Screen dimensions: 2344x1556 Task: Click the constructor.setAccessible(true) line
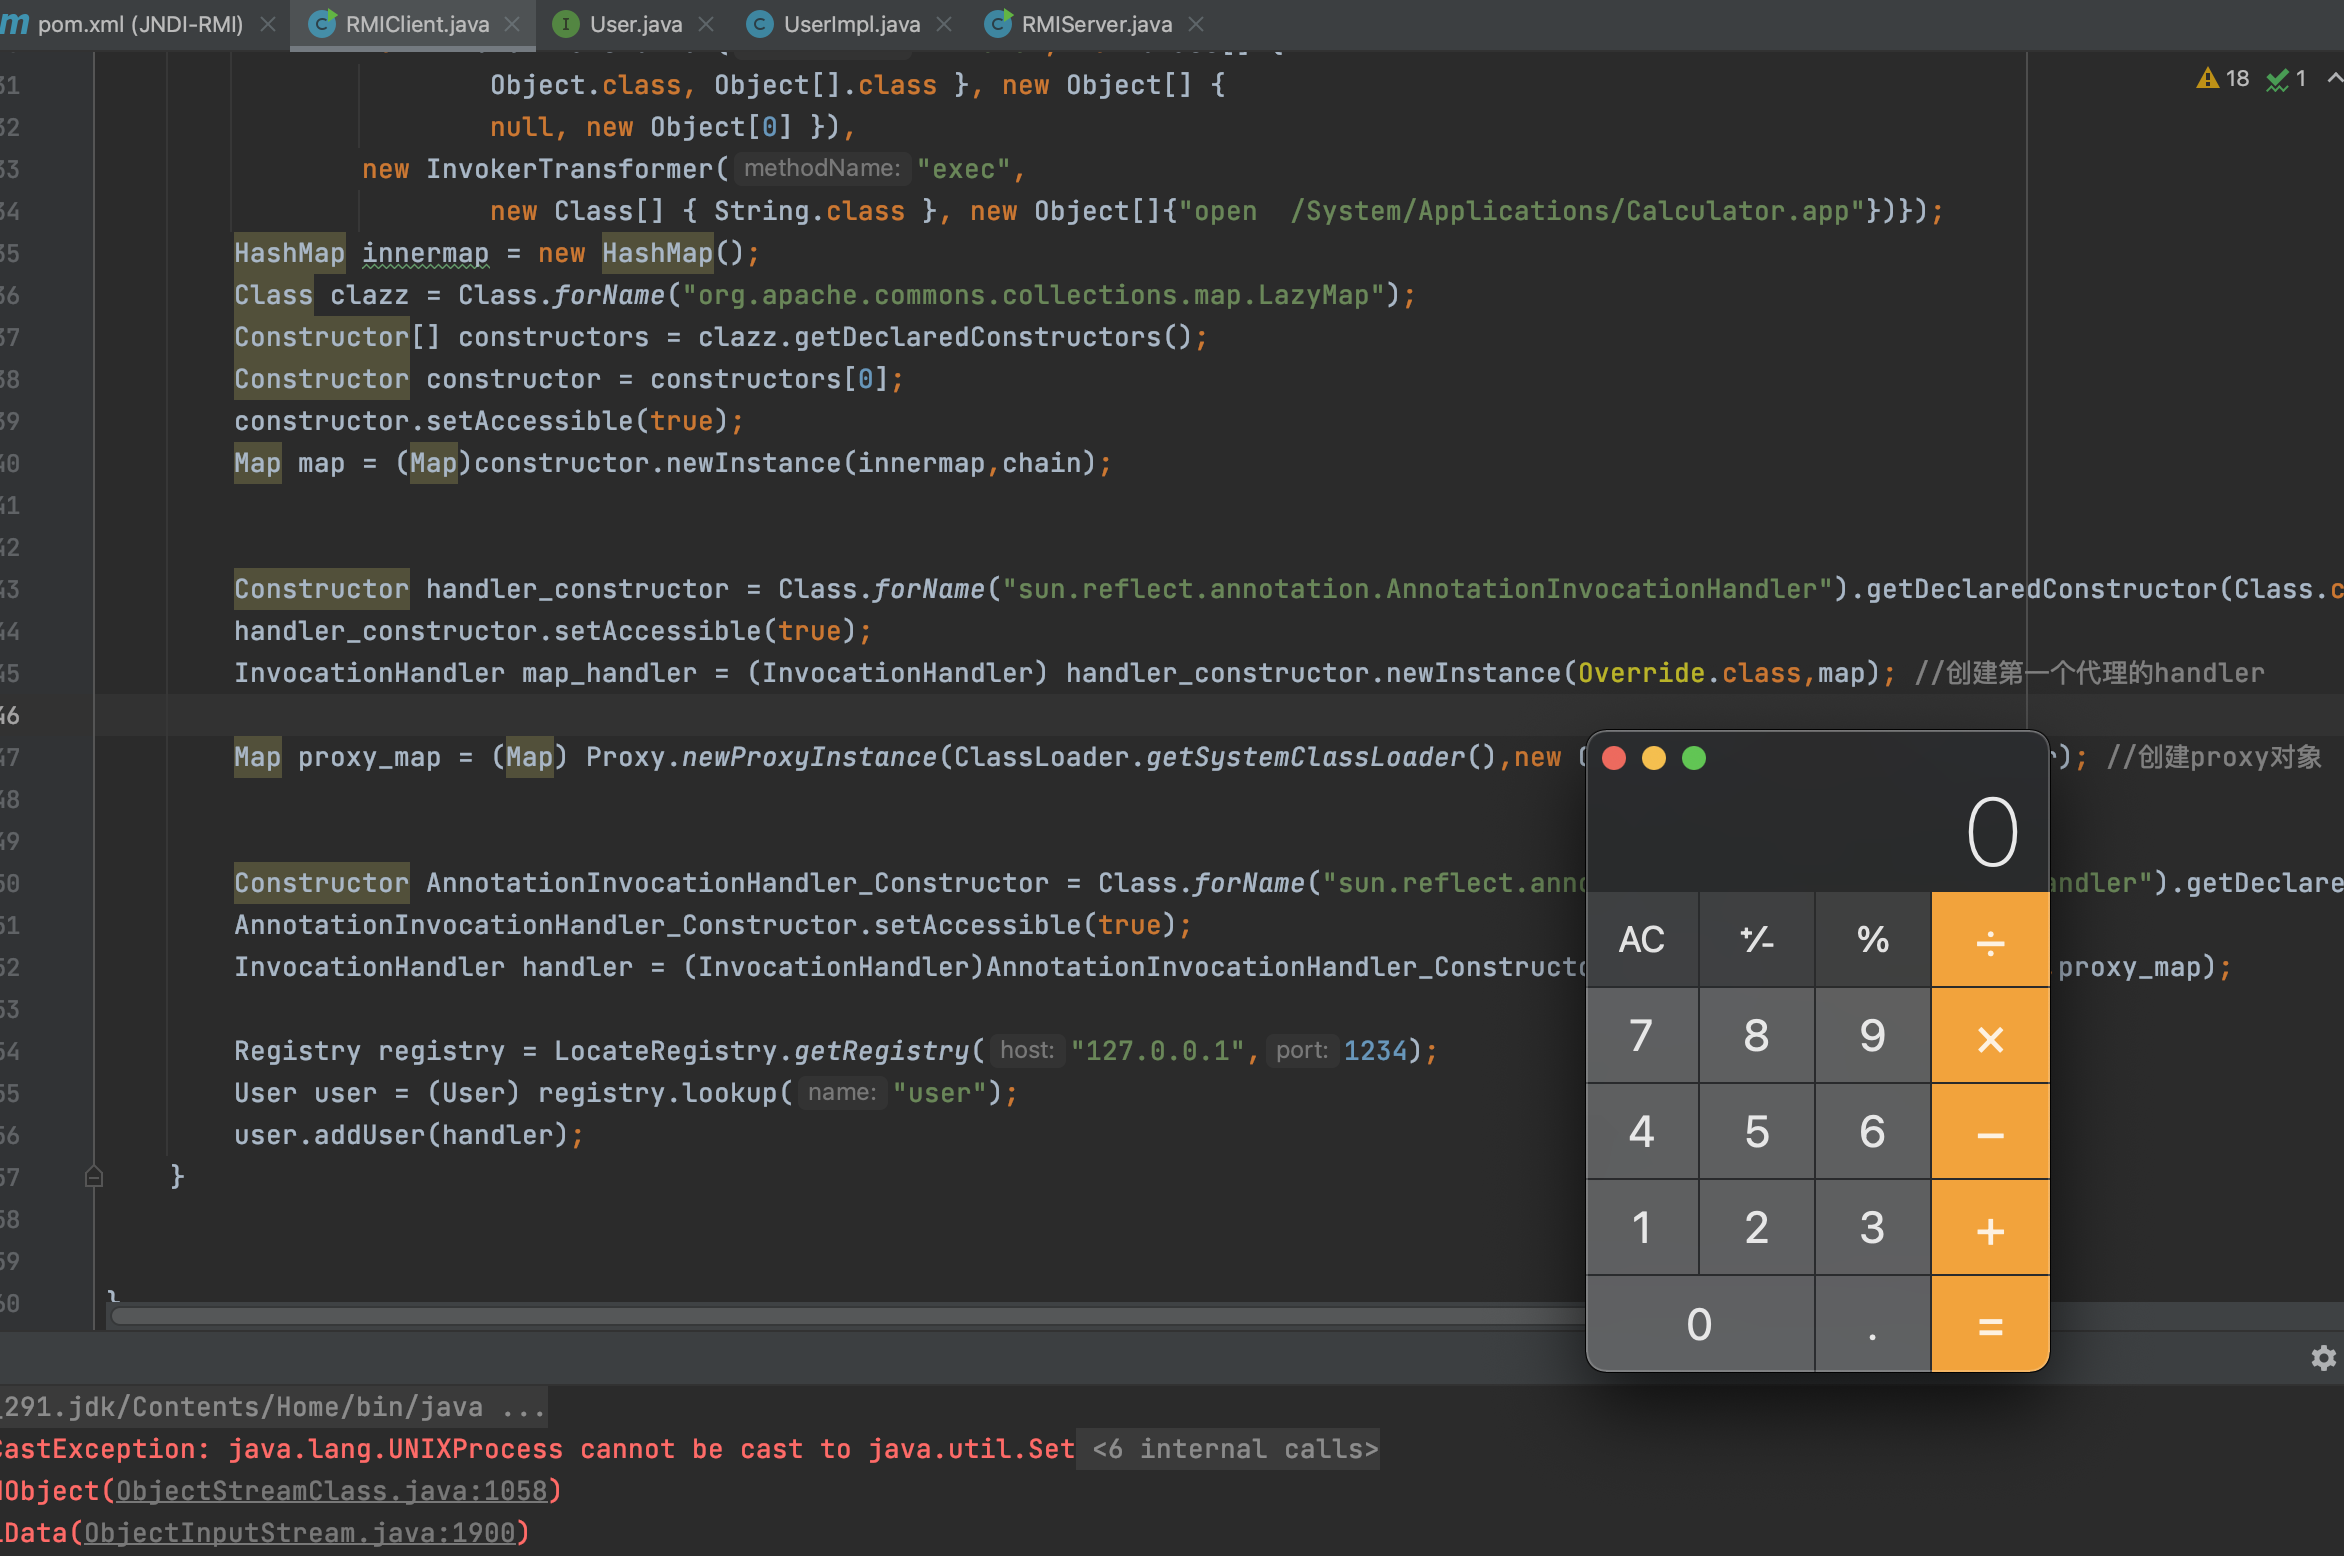[489, 421]
